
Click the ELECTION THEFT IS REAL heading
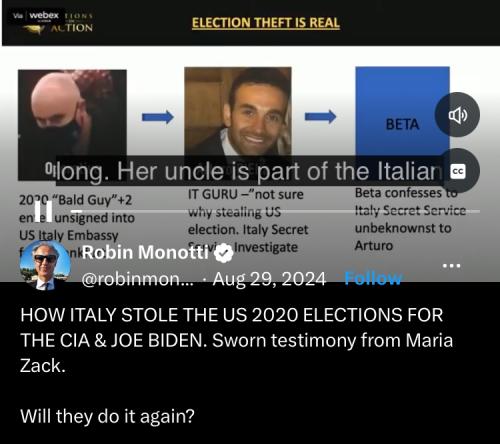(266, 23)
